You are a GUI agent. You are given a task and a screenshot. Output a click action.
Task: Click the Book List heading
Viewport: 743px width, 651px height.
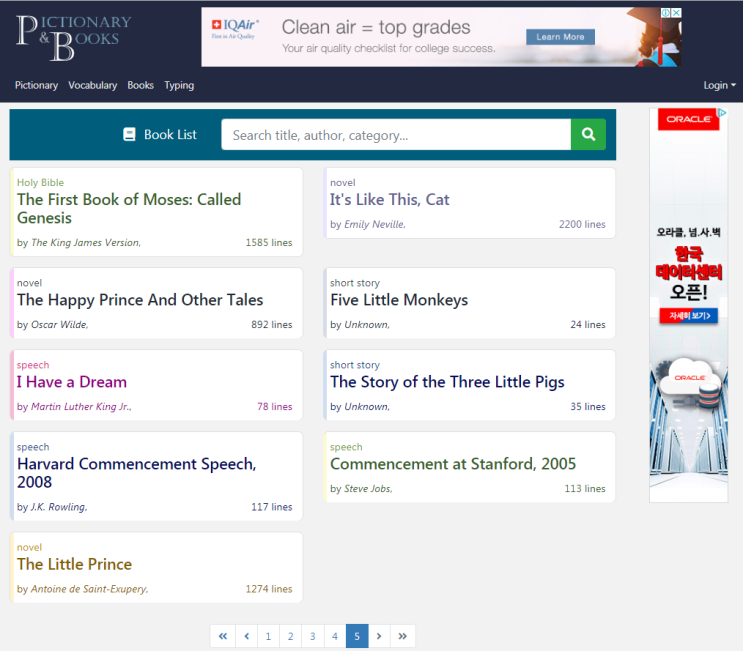click(170, 135)
